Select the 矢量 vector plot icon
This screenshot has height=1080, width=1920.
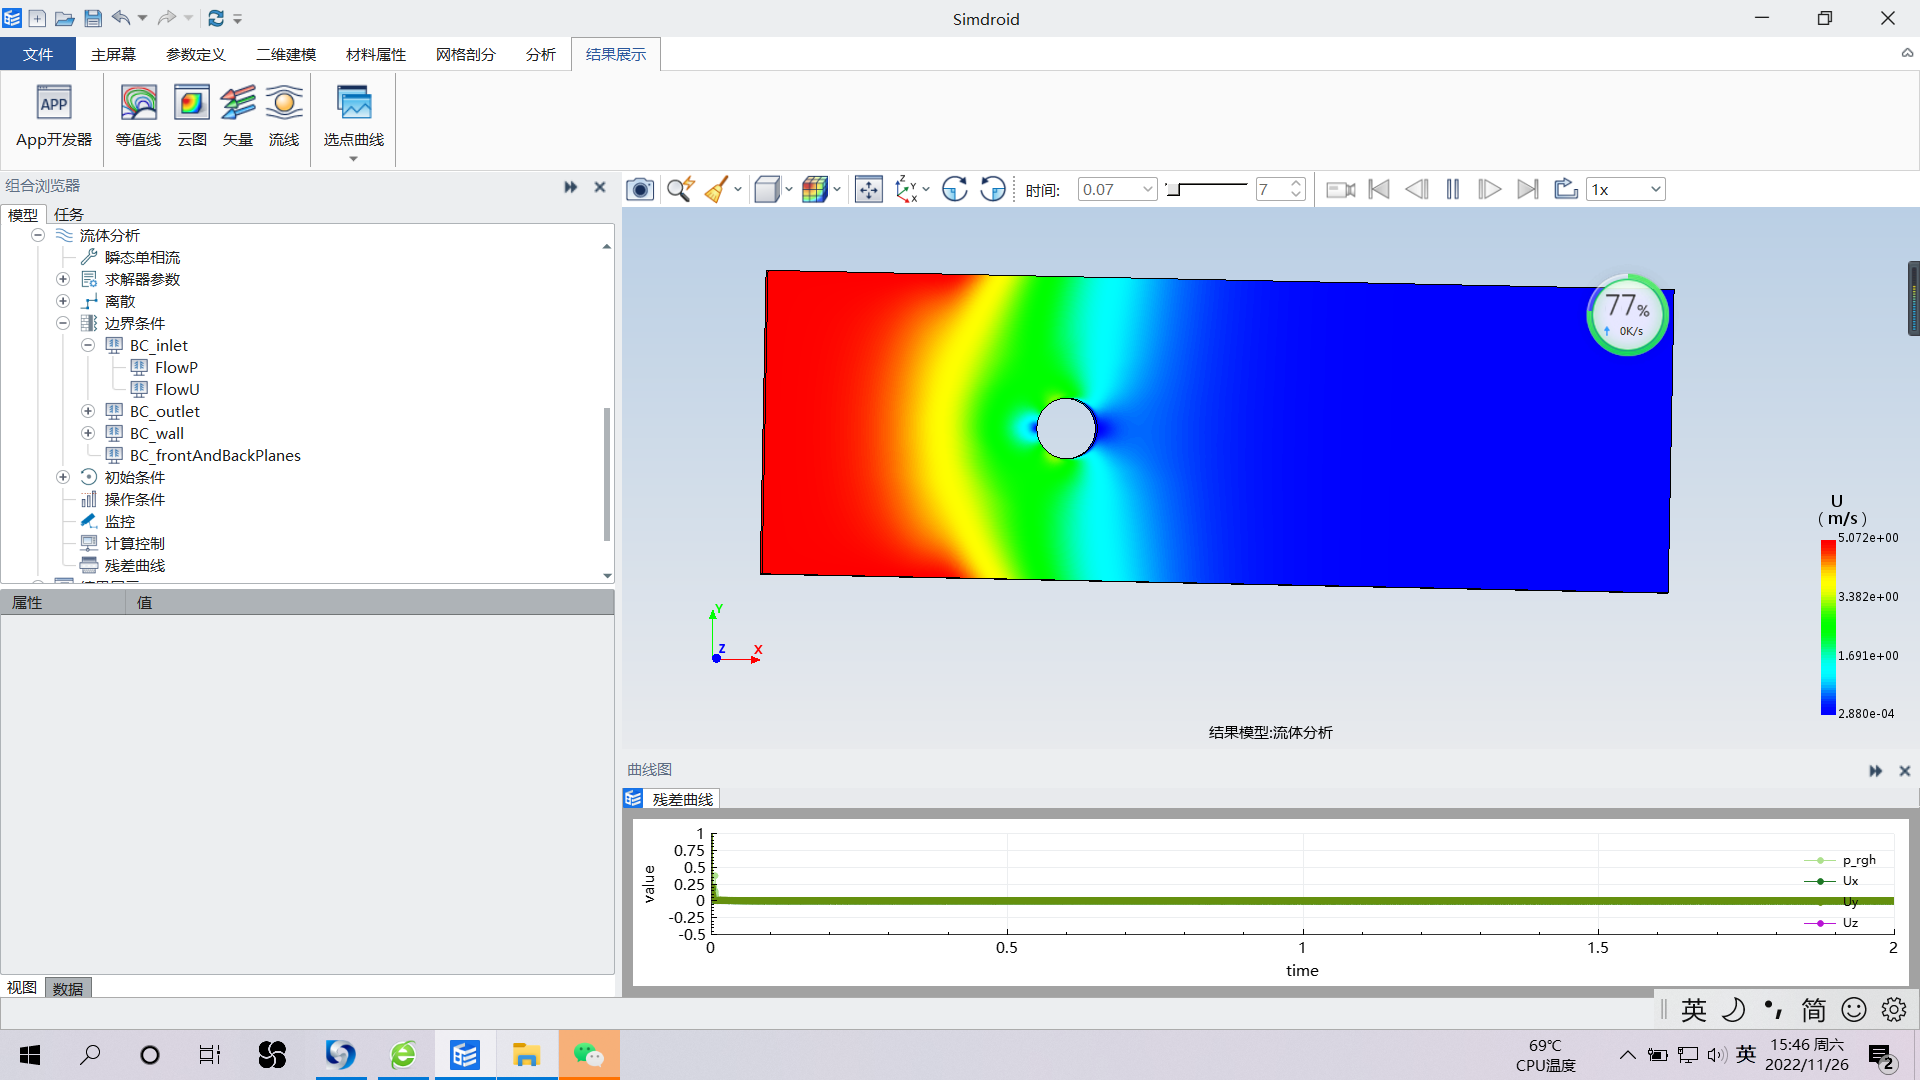tap(238, 117)
